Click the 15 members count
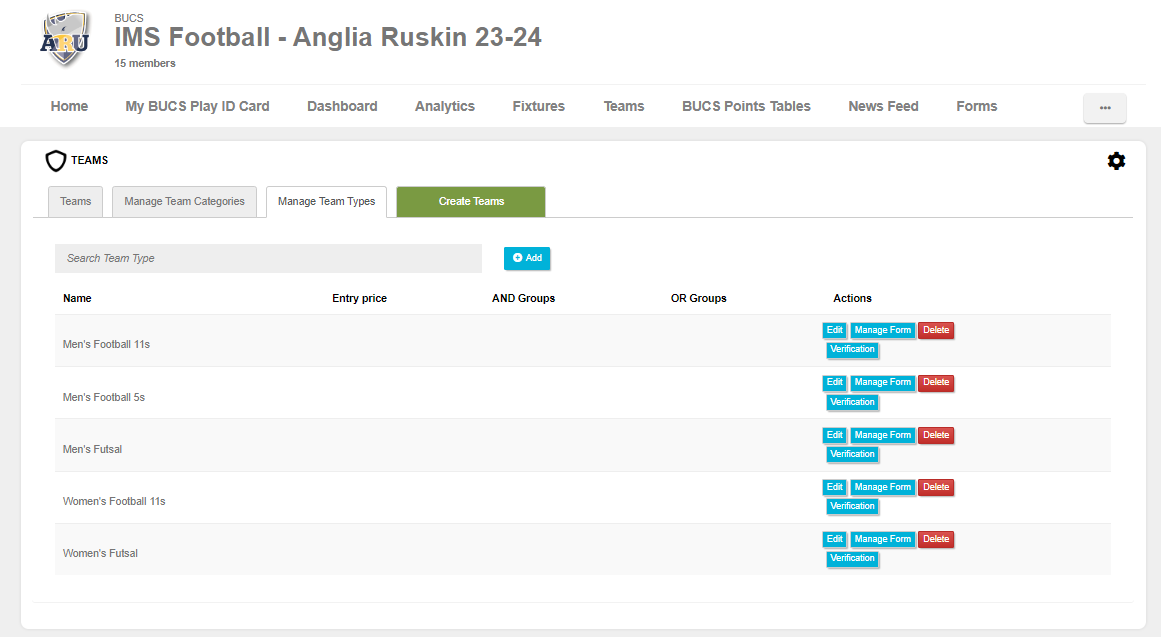This screenshot has width=1161, height=637. [x=144, y=64]
